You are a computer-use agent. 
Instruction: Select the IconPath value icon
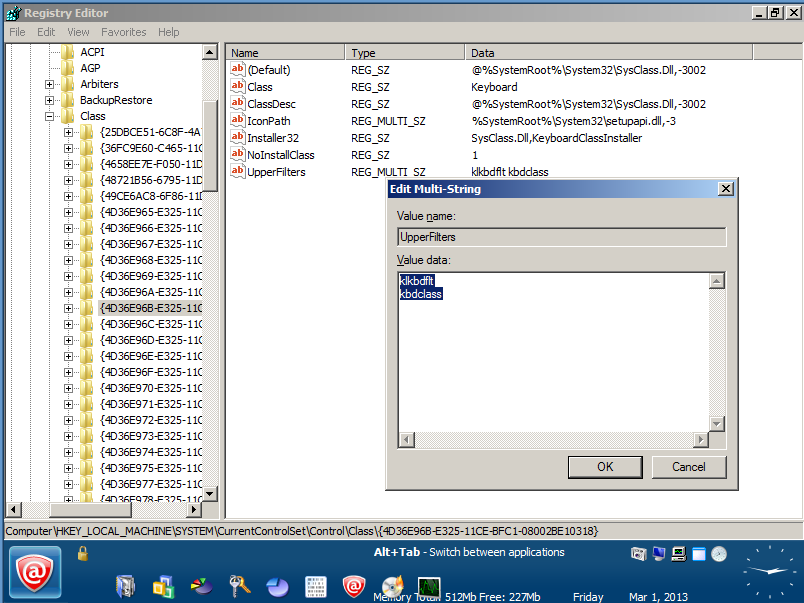tap(237, 120)
